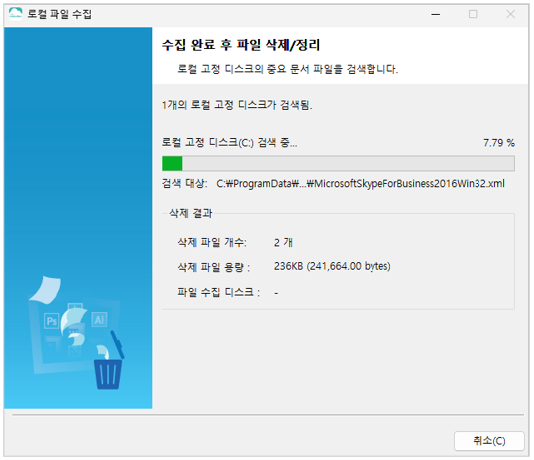Image resolution: width=534 pixels, height=460 pixels.
Task: Click the 7.79 % progress percentage text
Action: pos(499,143)
